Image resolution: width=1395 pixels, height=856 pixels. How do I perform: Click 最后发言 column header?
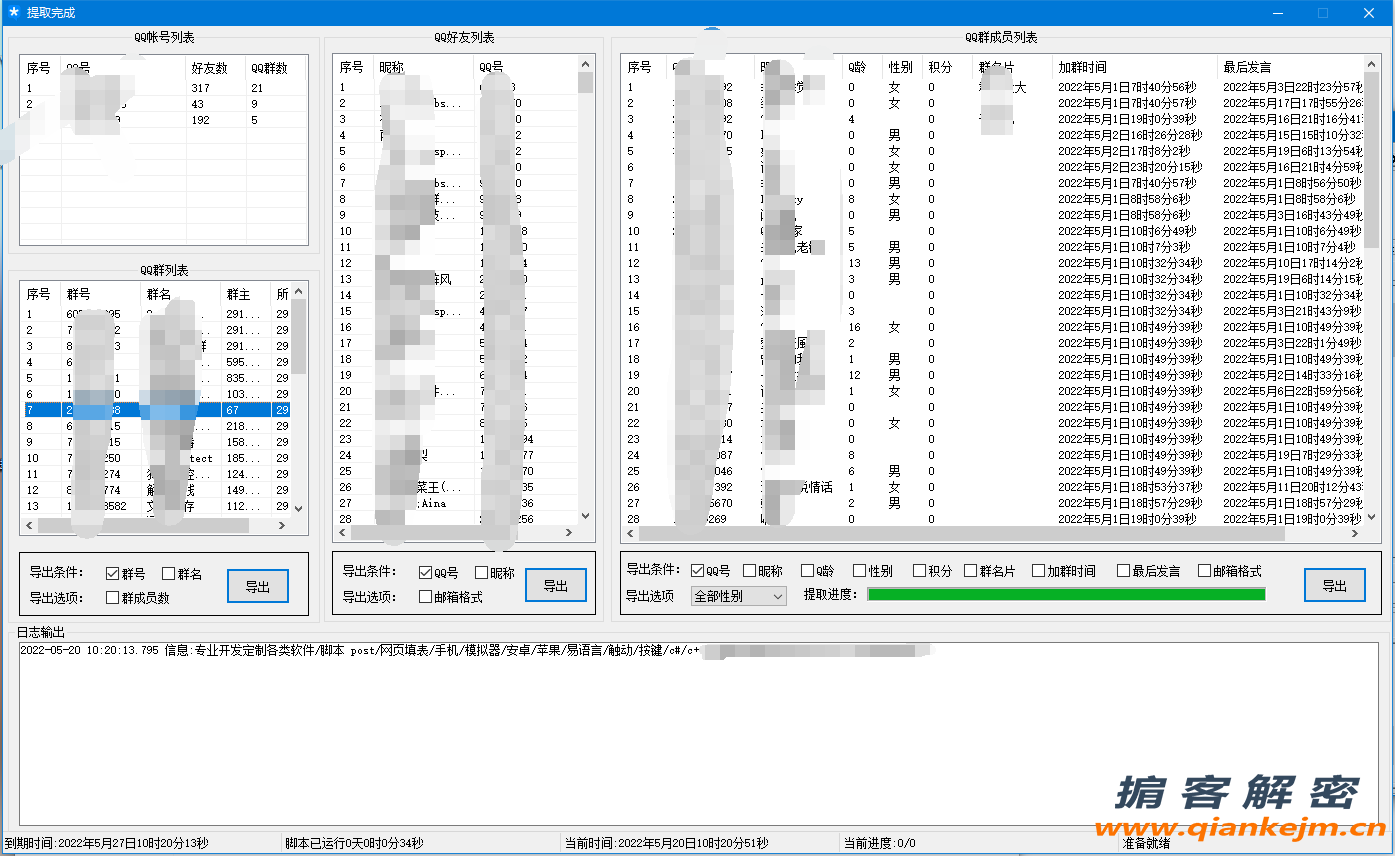pyautogui.click(x=1290, y=67)
